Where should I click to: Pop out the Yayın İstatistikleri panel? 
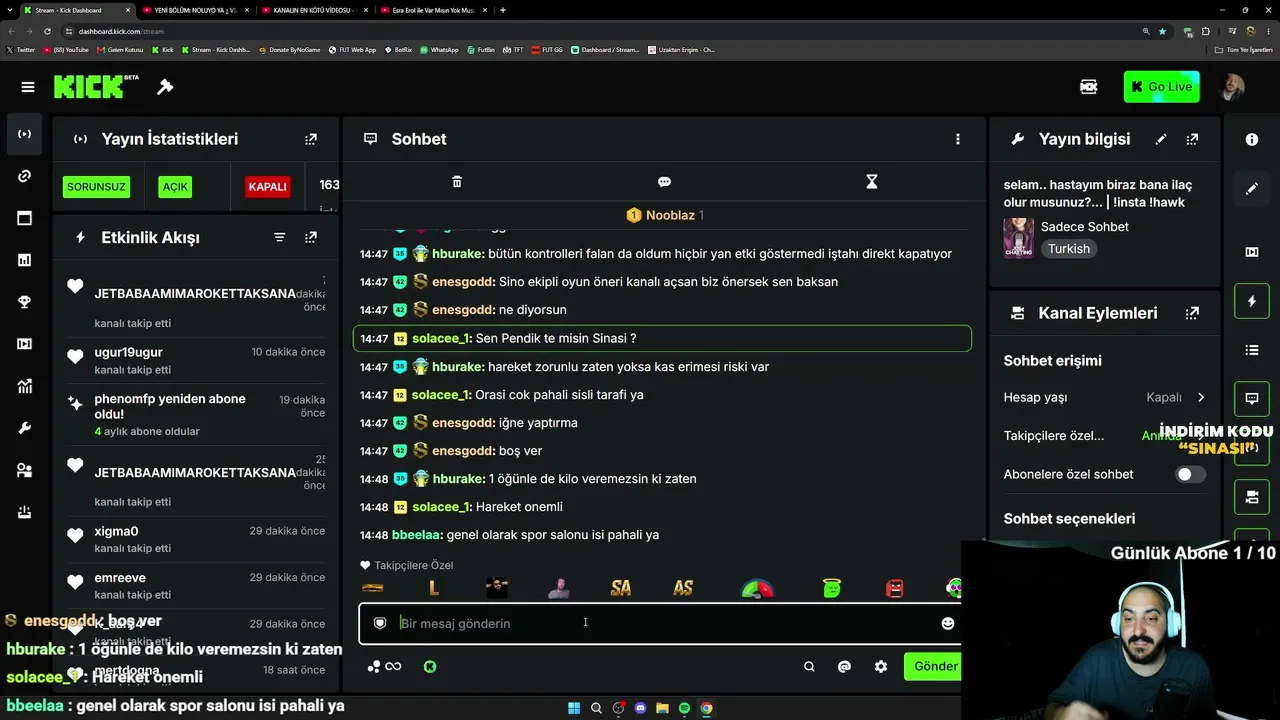tap(311, 139)
